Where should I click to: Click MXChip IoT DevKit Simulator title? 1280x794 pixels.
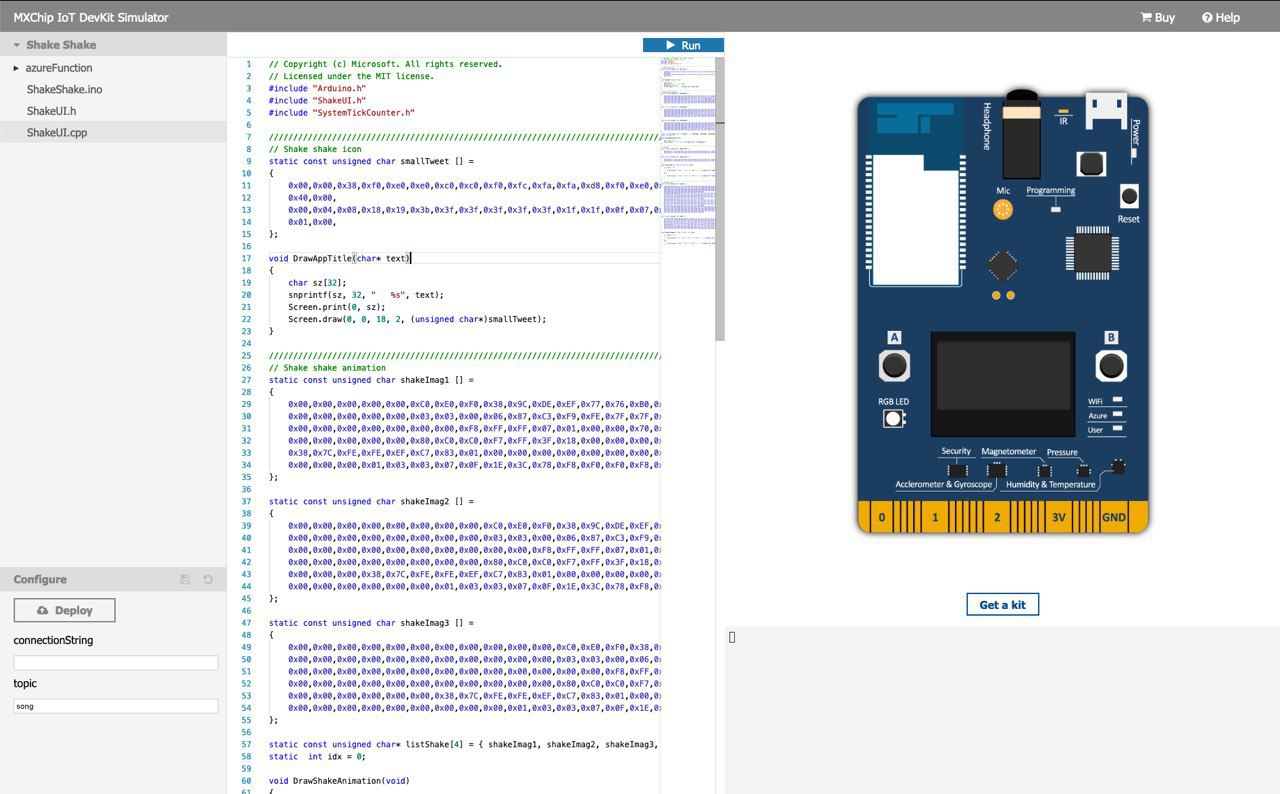[x=91, y=17]
